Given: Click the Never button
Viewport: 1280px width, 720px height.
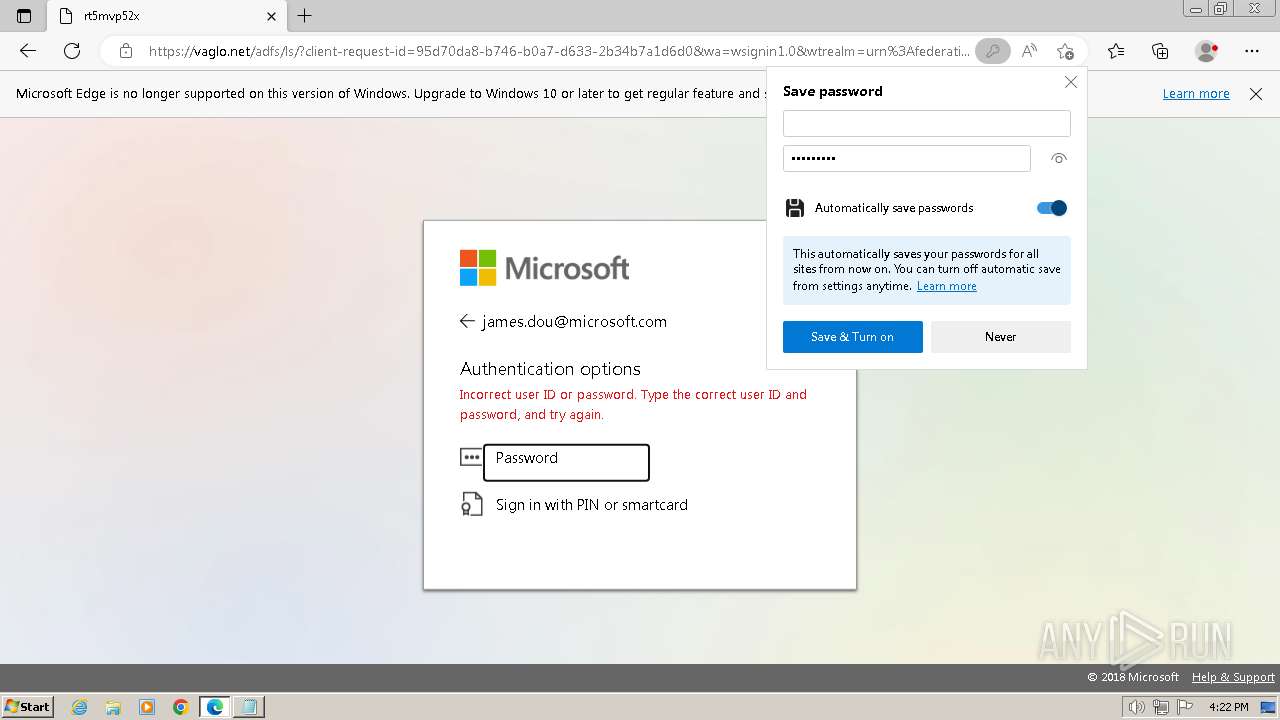Looking at the screenshot, I should (x=1000, y=337).
